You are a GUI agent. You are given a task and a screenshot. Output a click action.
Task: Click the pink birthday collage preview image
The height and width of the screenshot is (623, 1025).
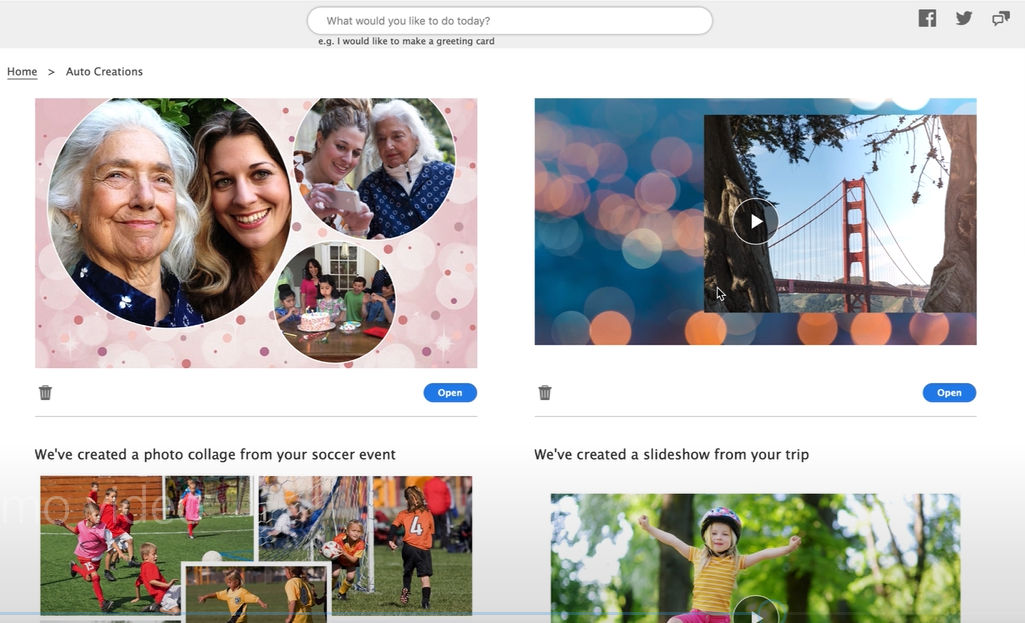(x=255, y=231)
